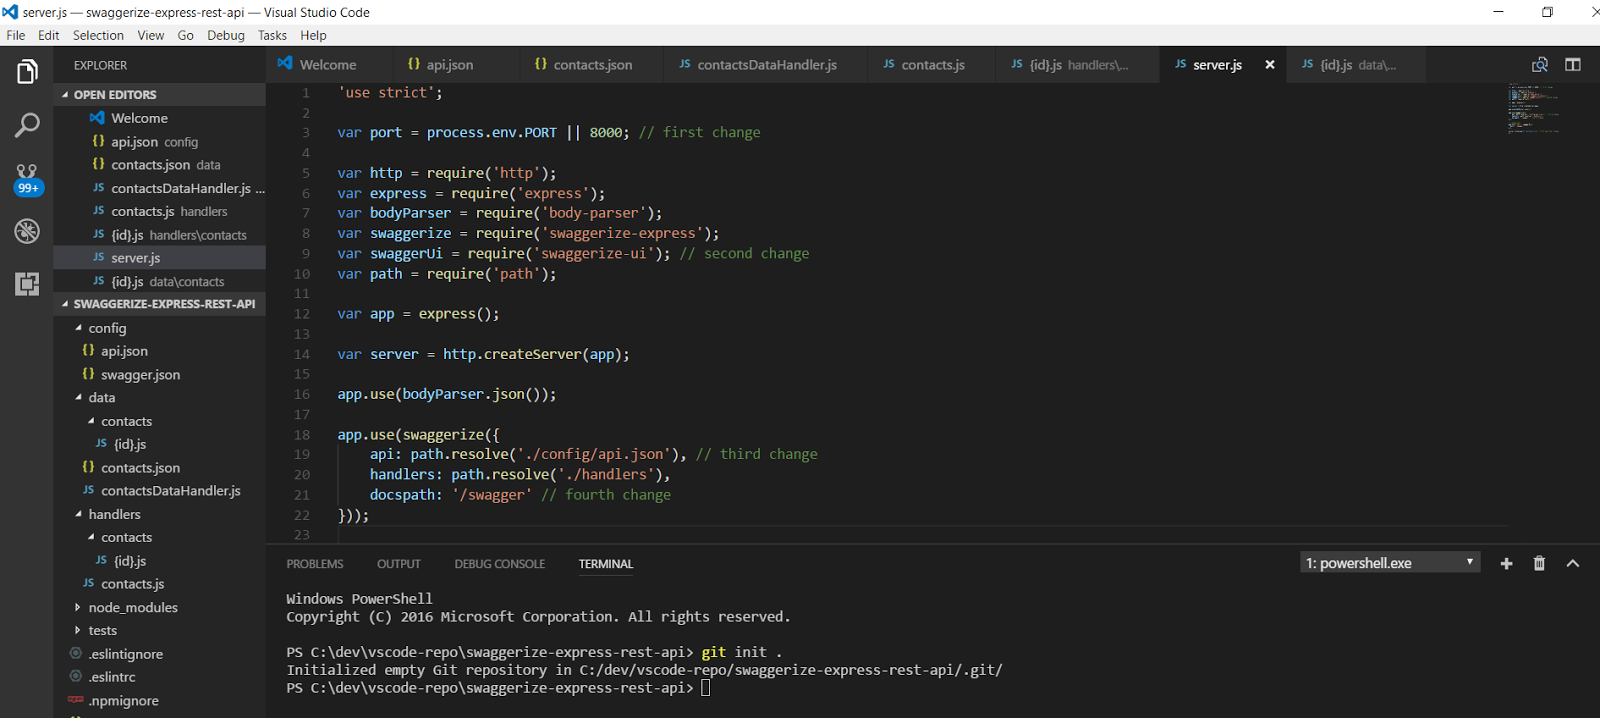This screenshot has width=1600, height=718.
Task: Open the Debug menu
Action: point(226,35)
